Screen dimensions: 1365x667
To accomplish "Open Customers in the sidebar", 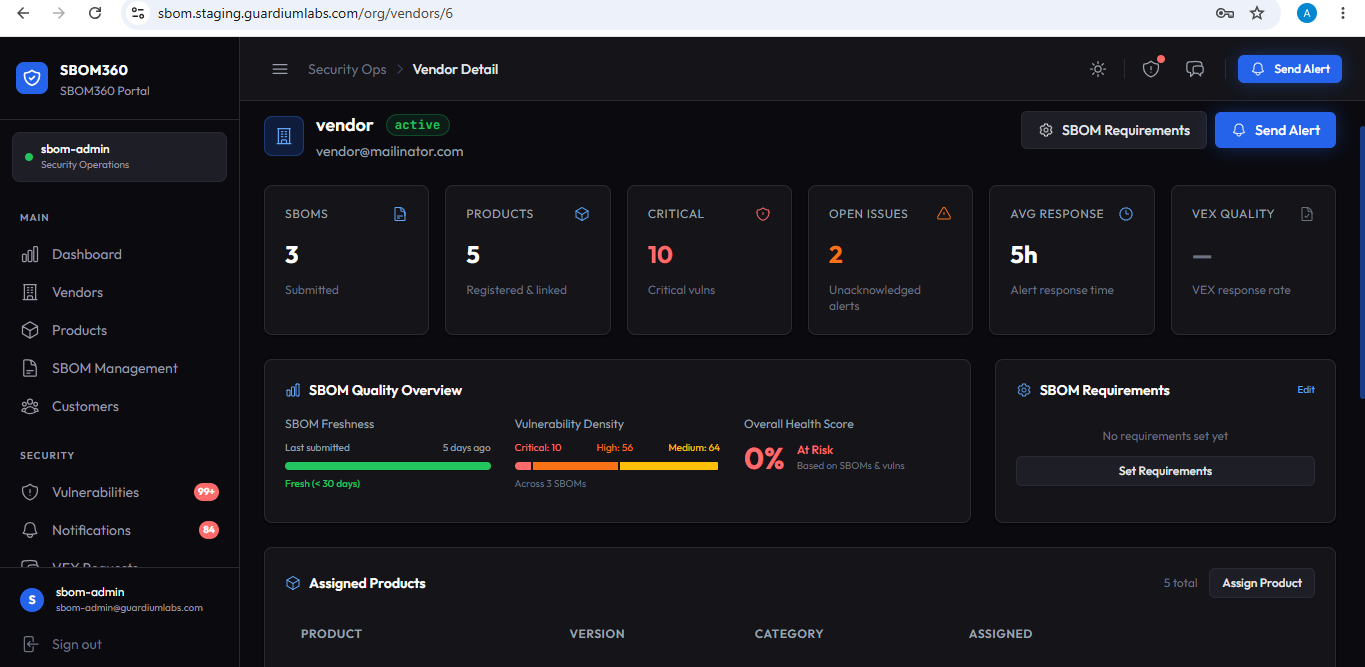I will pyautogui.click(x=119, y=407).
